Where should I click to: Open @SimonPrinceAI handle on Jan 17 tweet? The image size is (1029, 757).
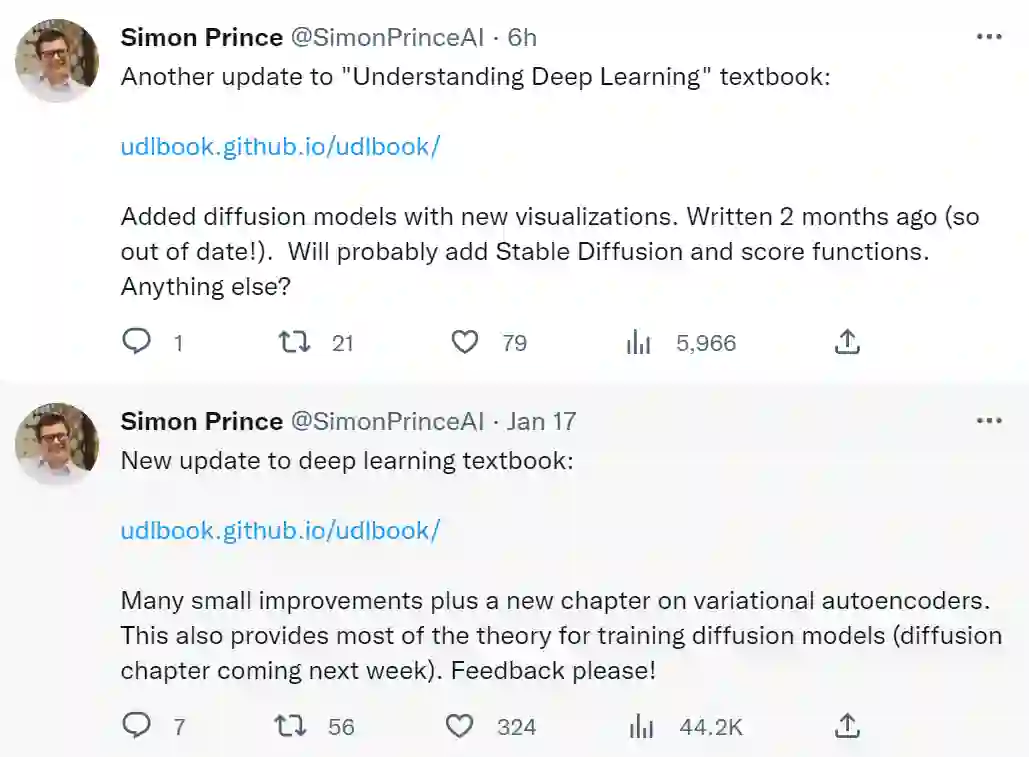pos(387,421)
